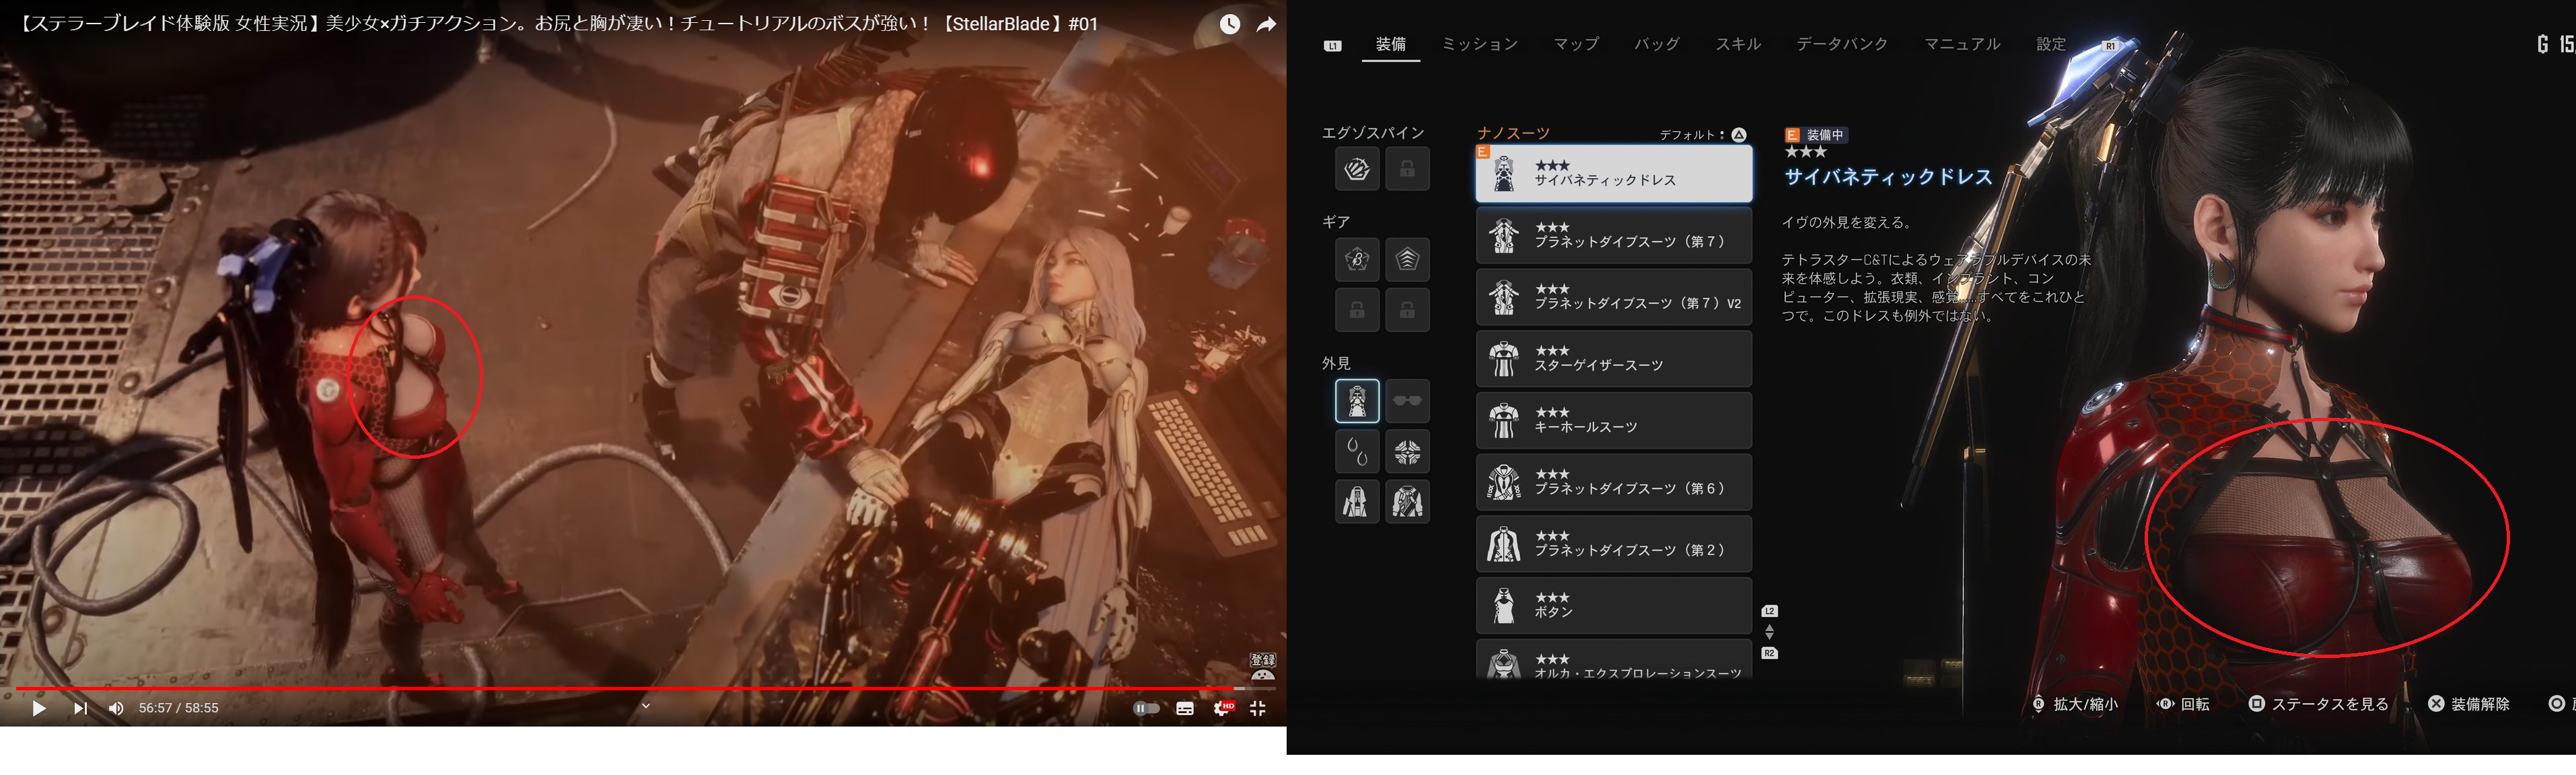Skip to the next YouTube video
This screenshot has height=775, width=2576.
(x=80, y=708)
